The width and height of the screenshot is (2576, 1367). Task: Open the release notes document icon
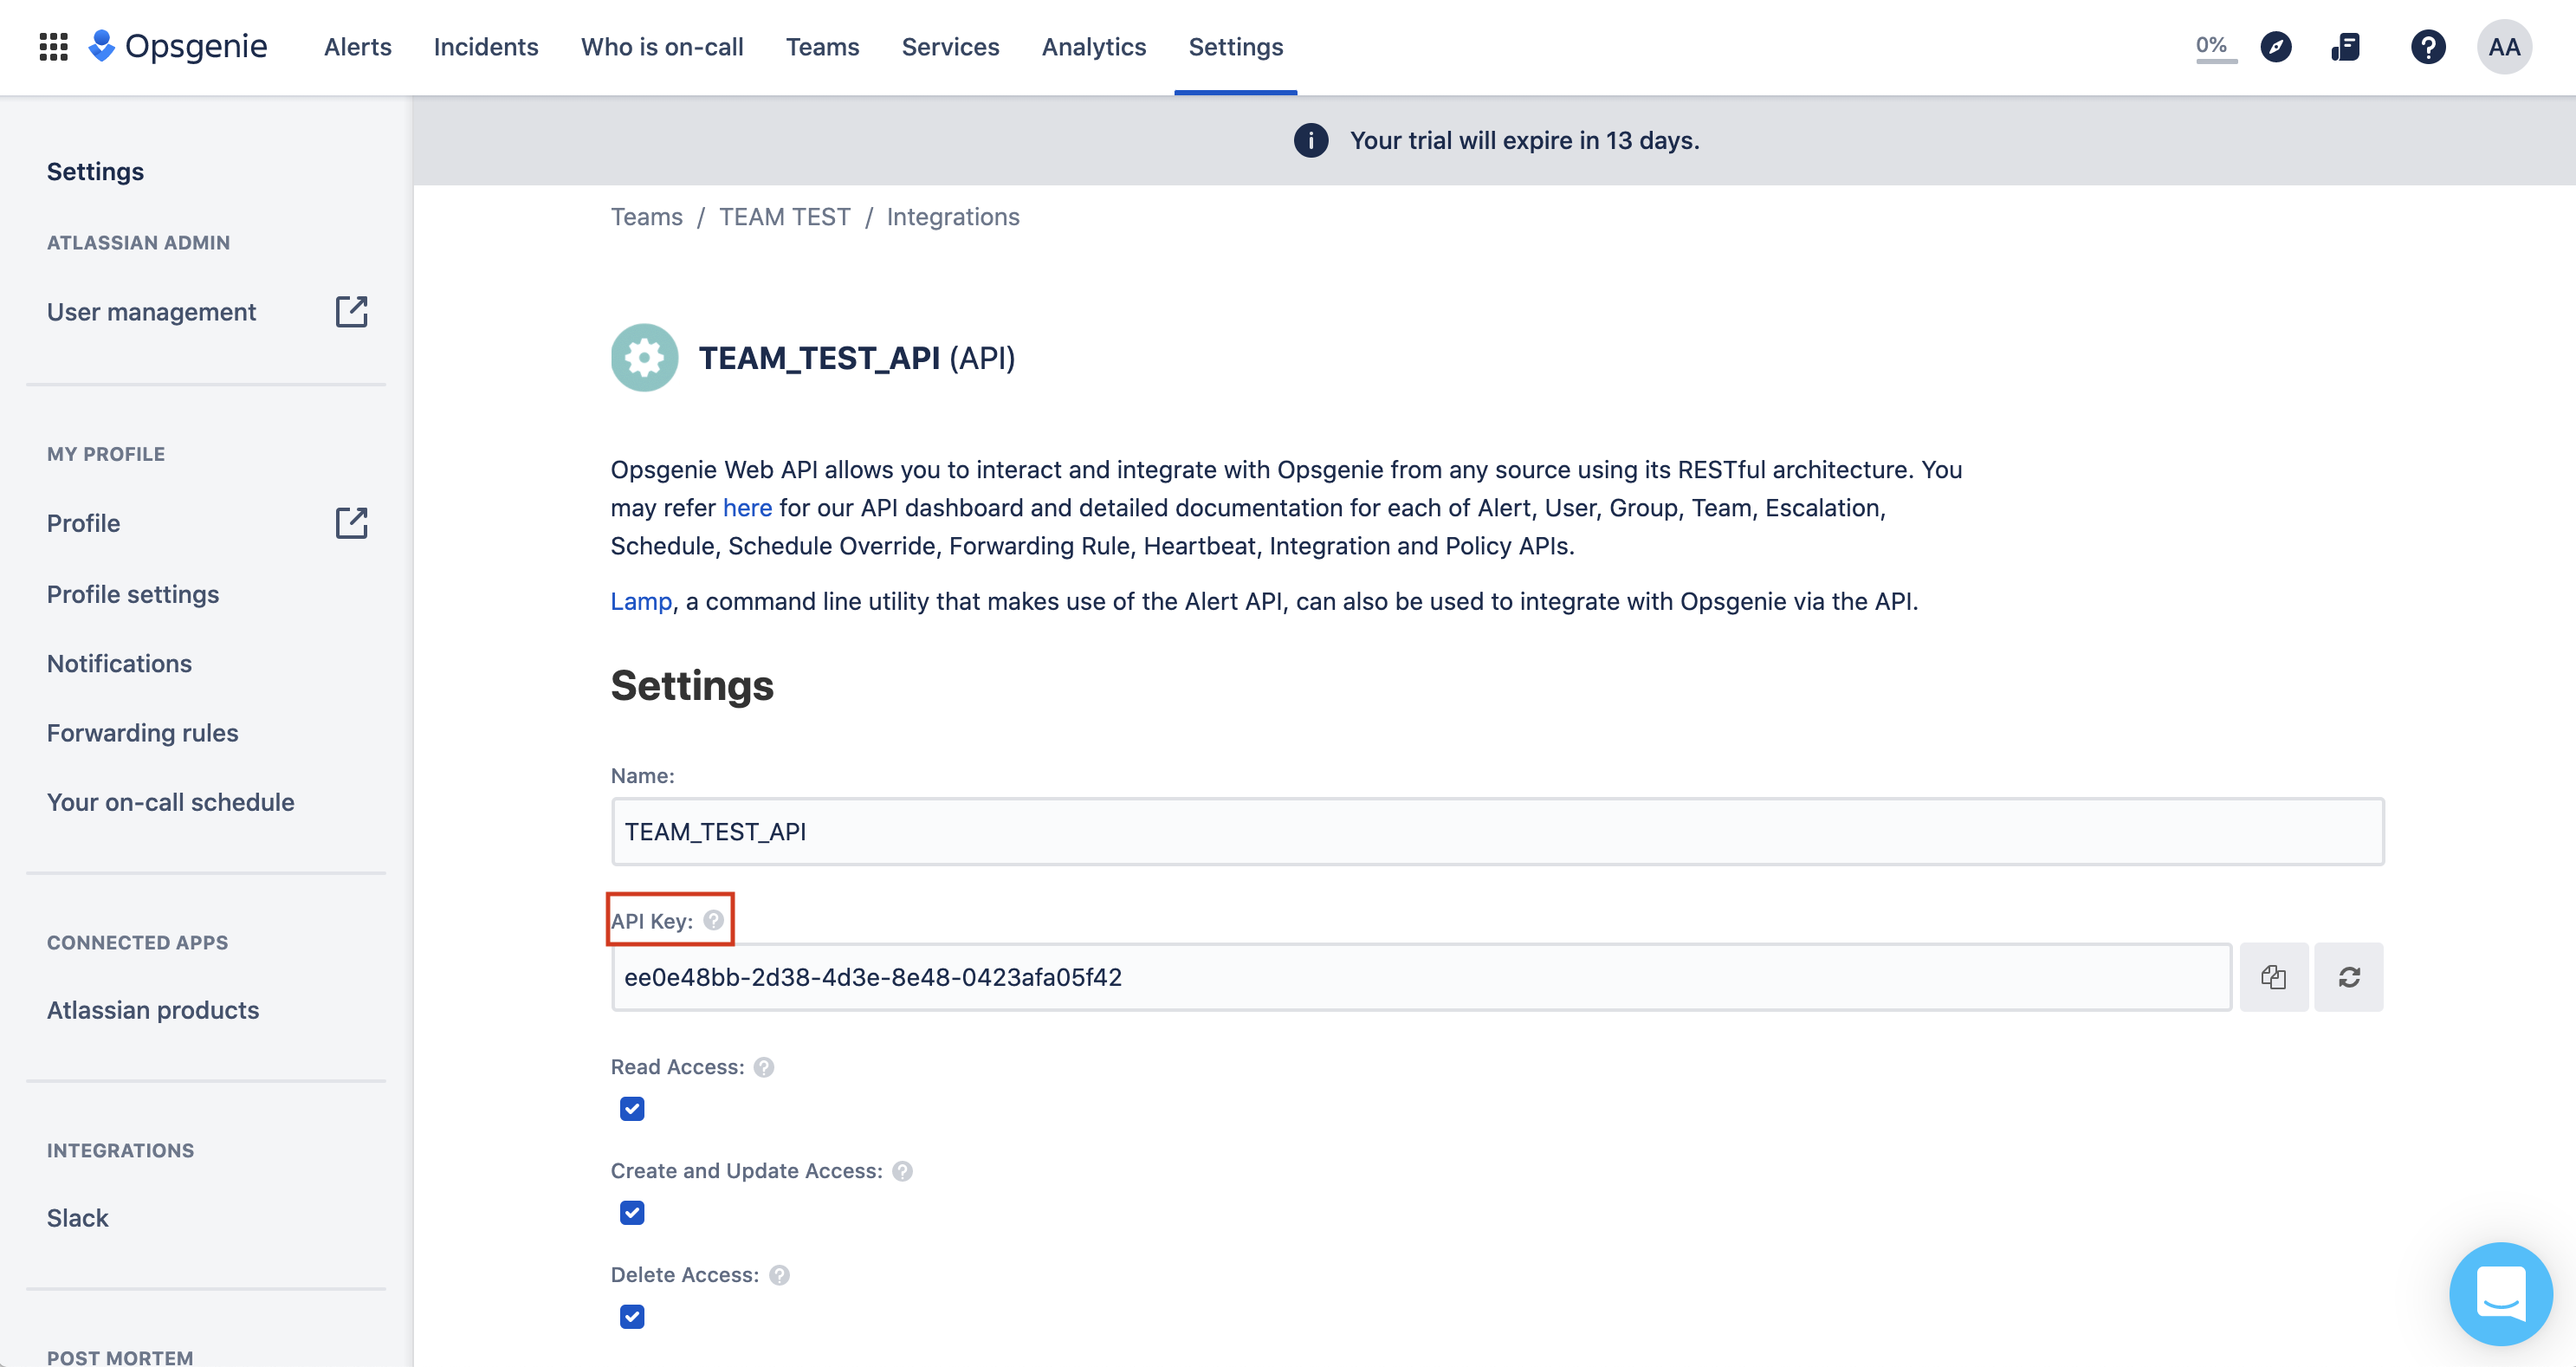tap(2346, 47)
